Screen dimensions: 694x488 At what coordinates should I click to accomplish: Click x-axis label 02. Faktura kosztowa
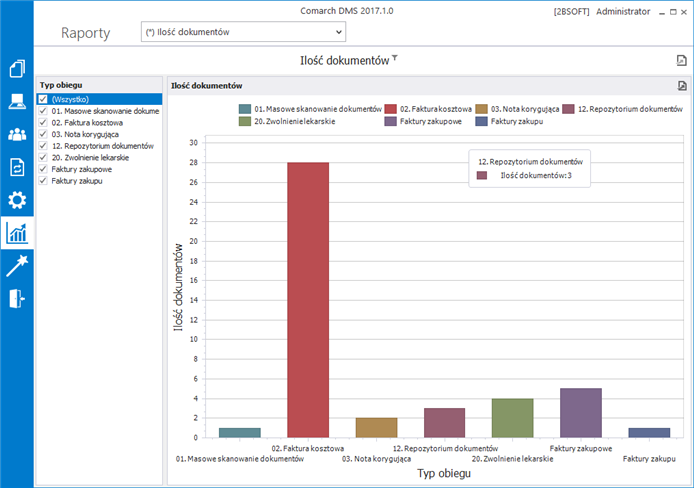click(x=308, y=448)
